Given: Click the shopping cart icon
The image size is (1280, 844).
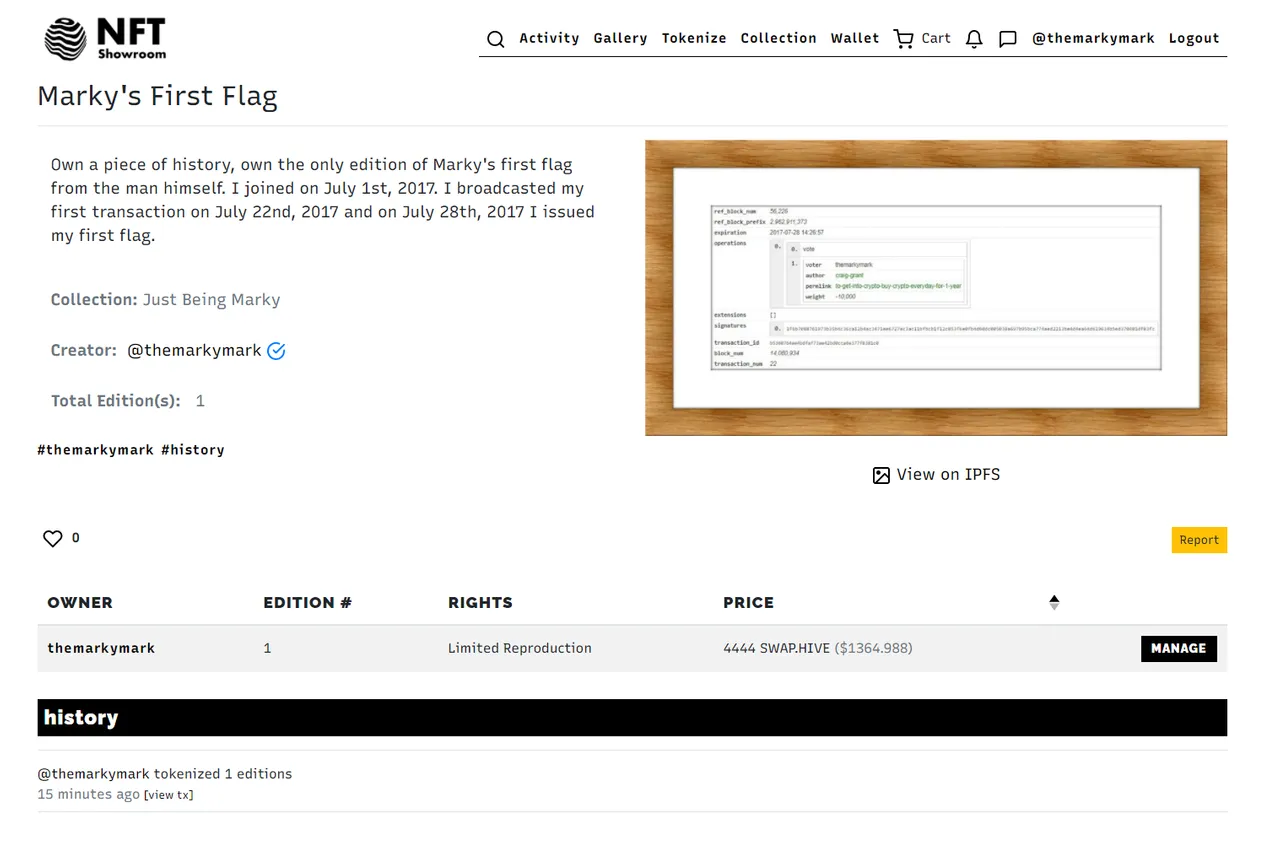Looking at the screenshot, I should click(904, 38).
